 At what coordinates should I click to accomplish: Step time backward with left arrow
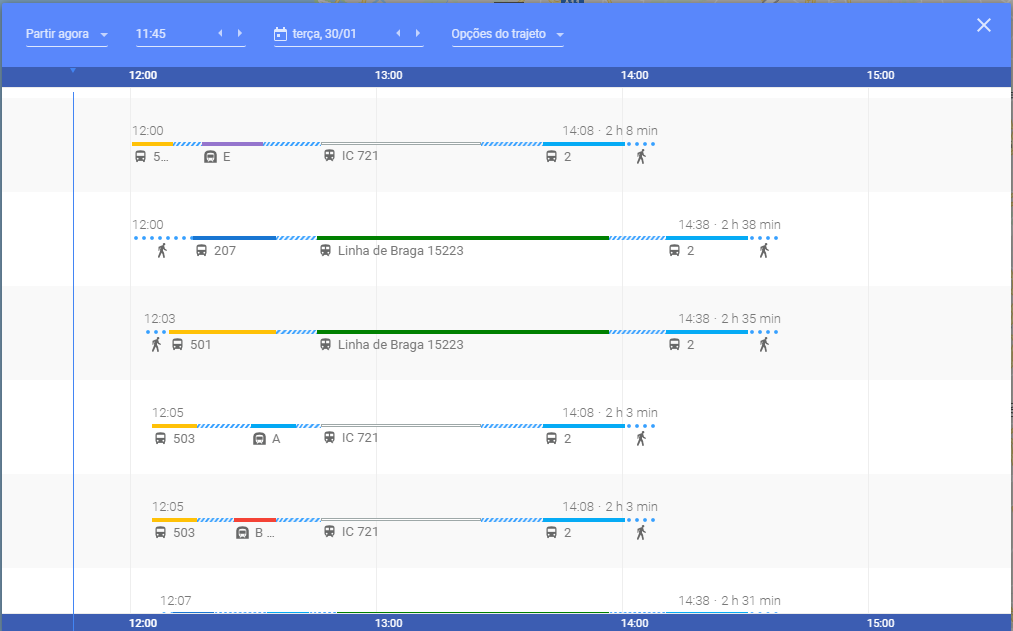click(220, 34)
